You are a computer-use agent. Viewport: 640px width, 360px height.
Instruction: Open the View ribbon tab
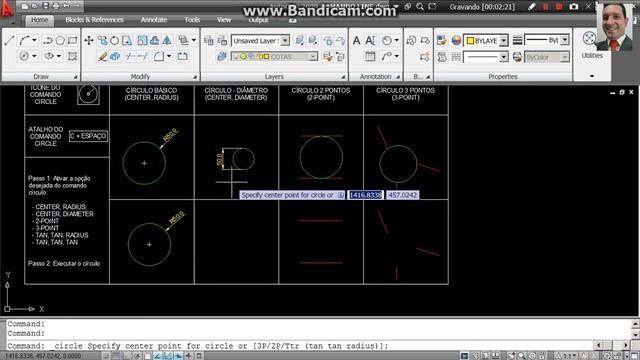[x=224, y=20]
